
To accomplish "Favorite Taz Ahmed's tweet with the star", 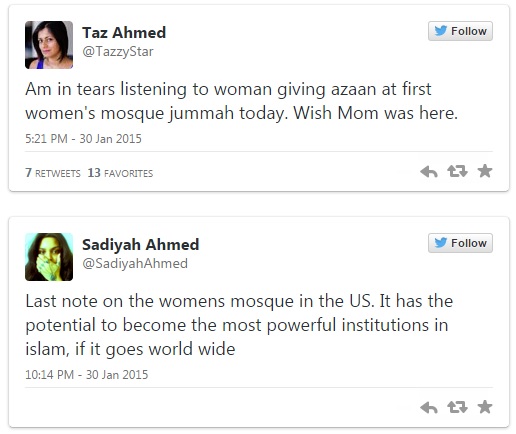I will tap(485, 171).
